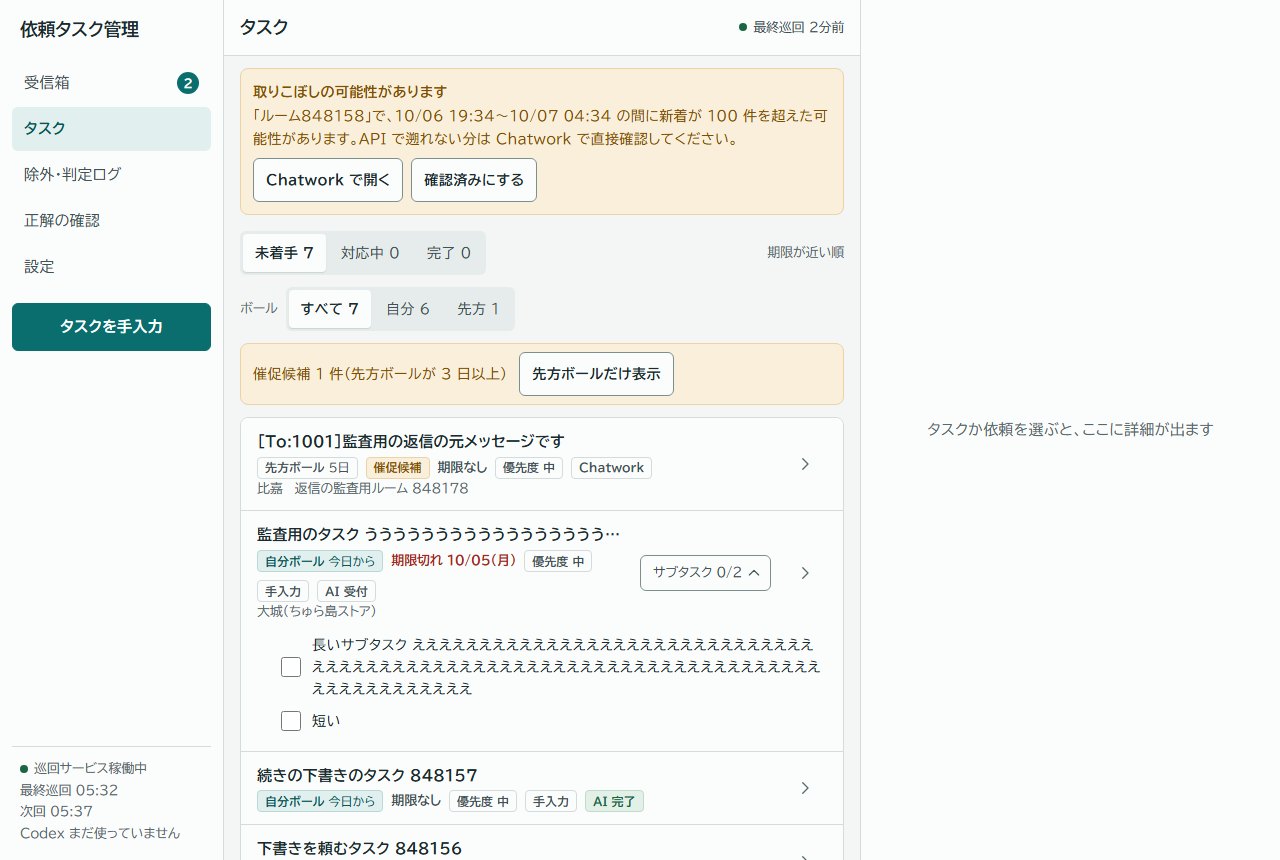Collapse サブタスク 0/2 expander
This screenshot has width=1280, height=860.
click(x=705, y=573)
